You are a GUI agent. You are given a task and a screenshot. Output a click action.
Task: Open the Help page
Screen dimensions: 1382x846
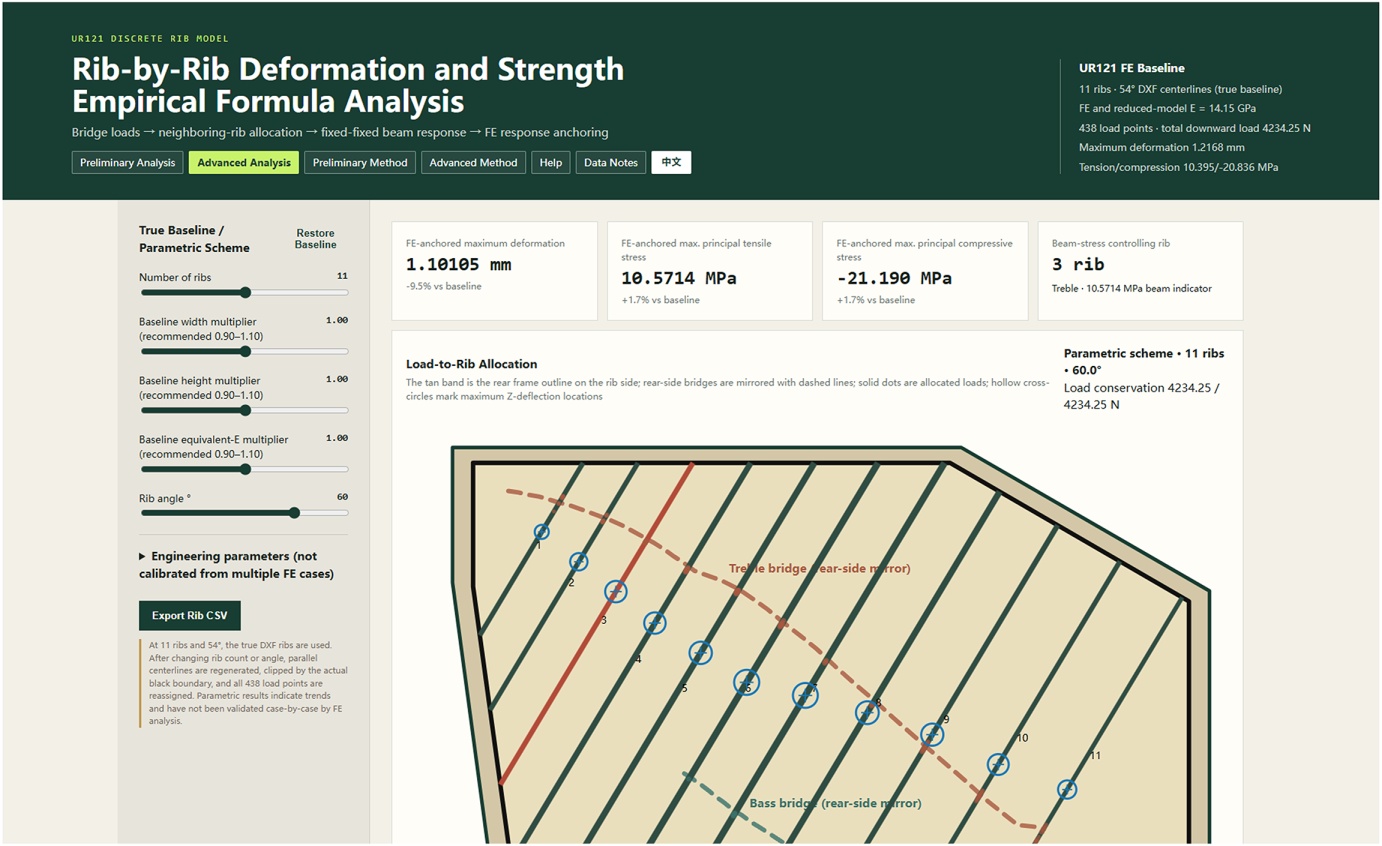[551, 163]
